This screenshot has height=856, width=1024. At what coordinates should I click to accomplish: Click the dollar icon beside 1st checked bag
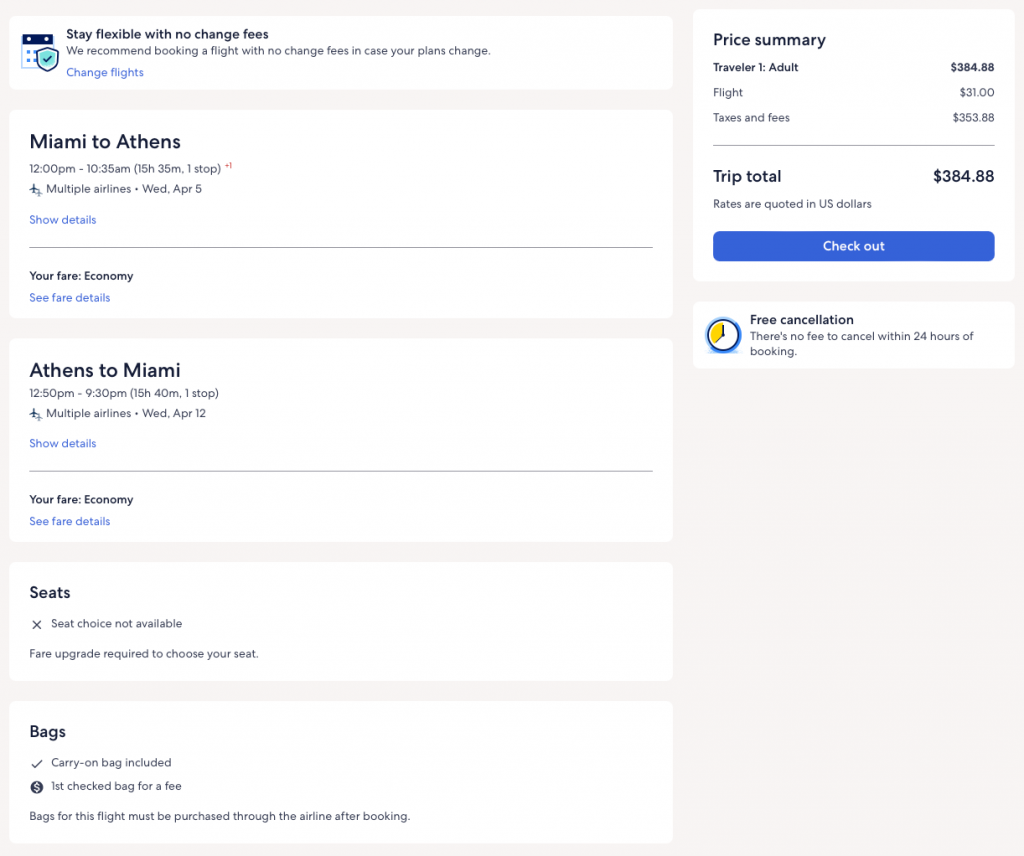point(37,787)
